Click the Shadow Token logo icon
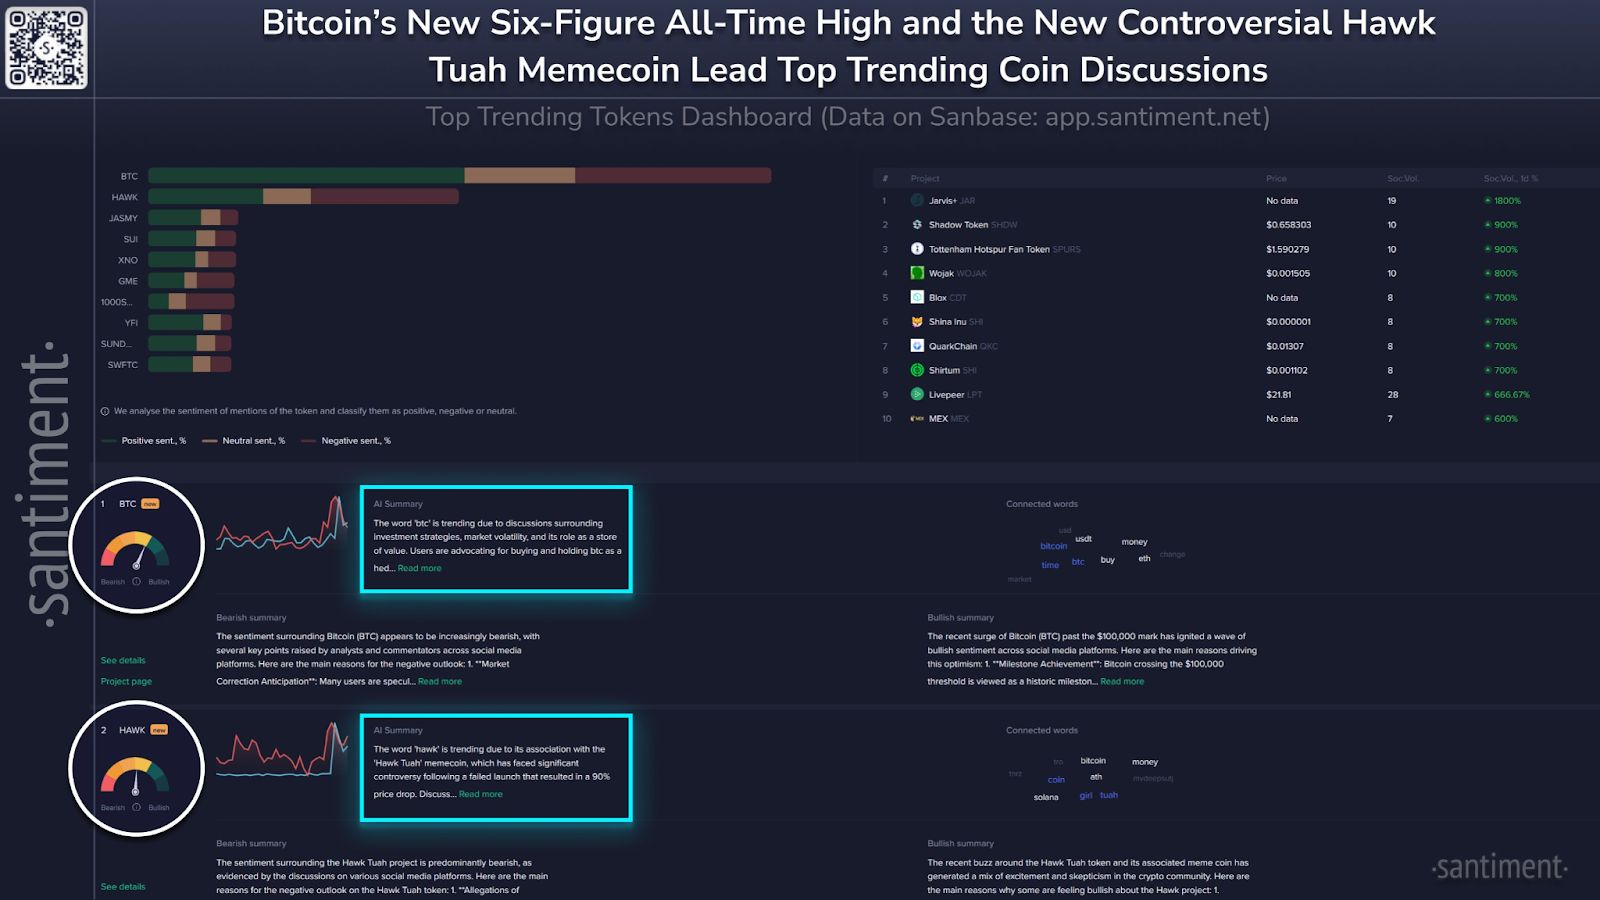The height and width of the screenshot is (900, 1600). click(917, 225)
